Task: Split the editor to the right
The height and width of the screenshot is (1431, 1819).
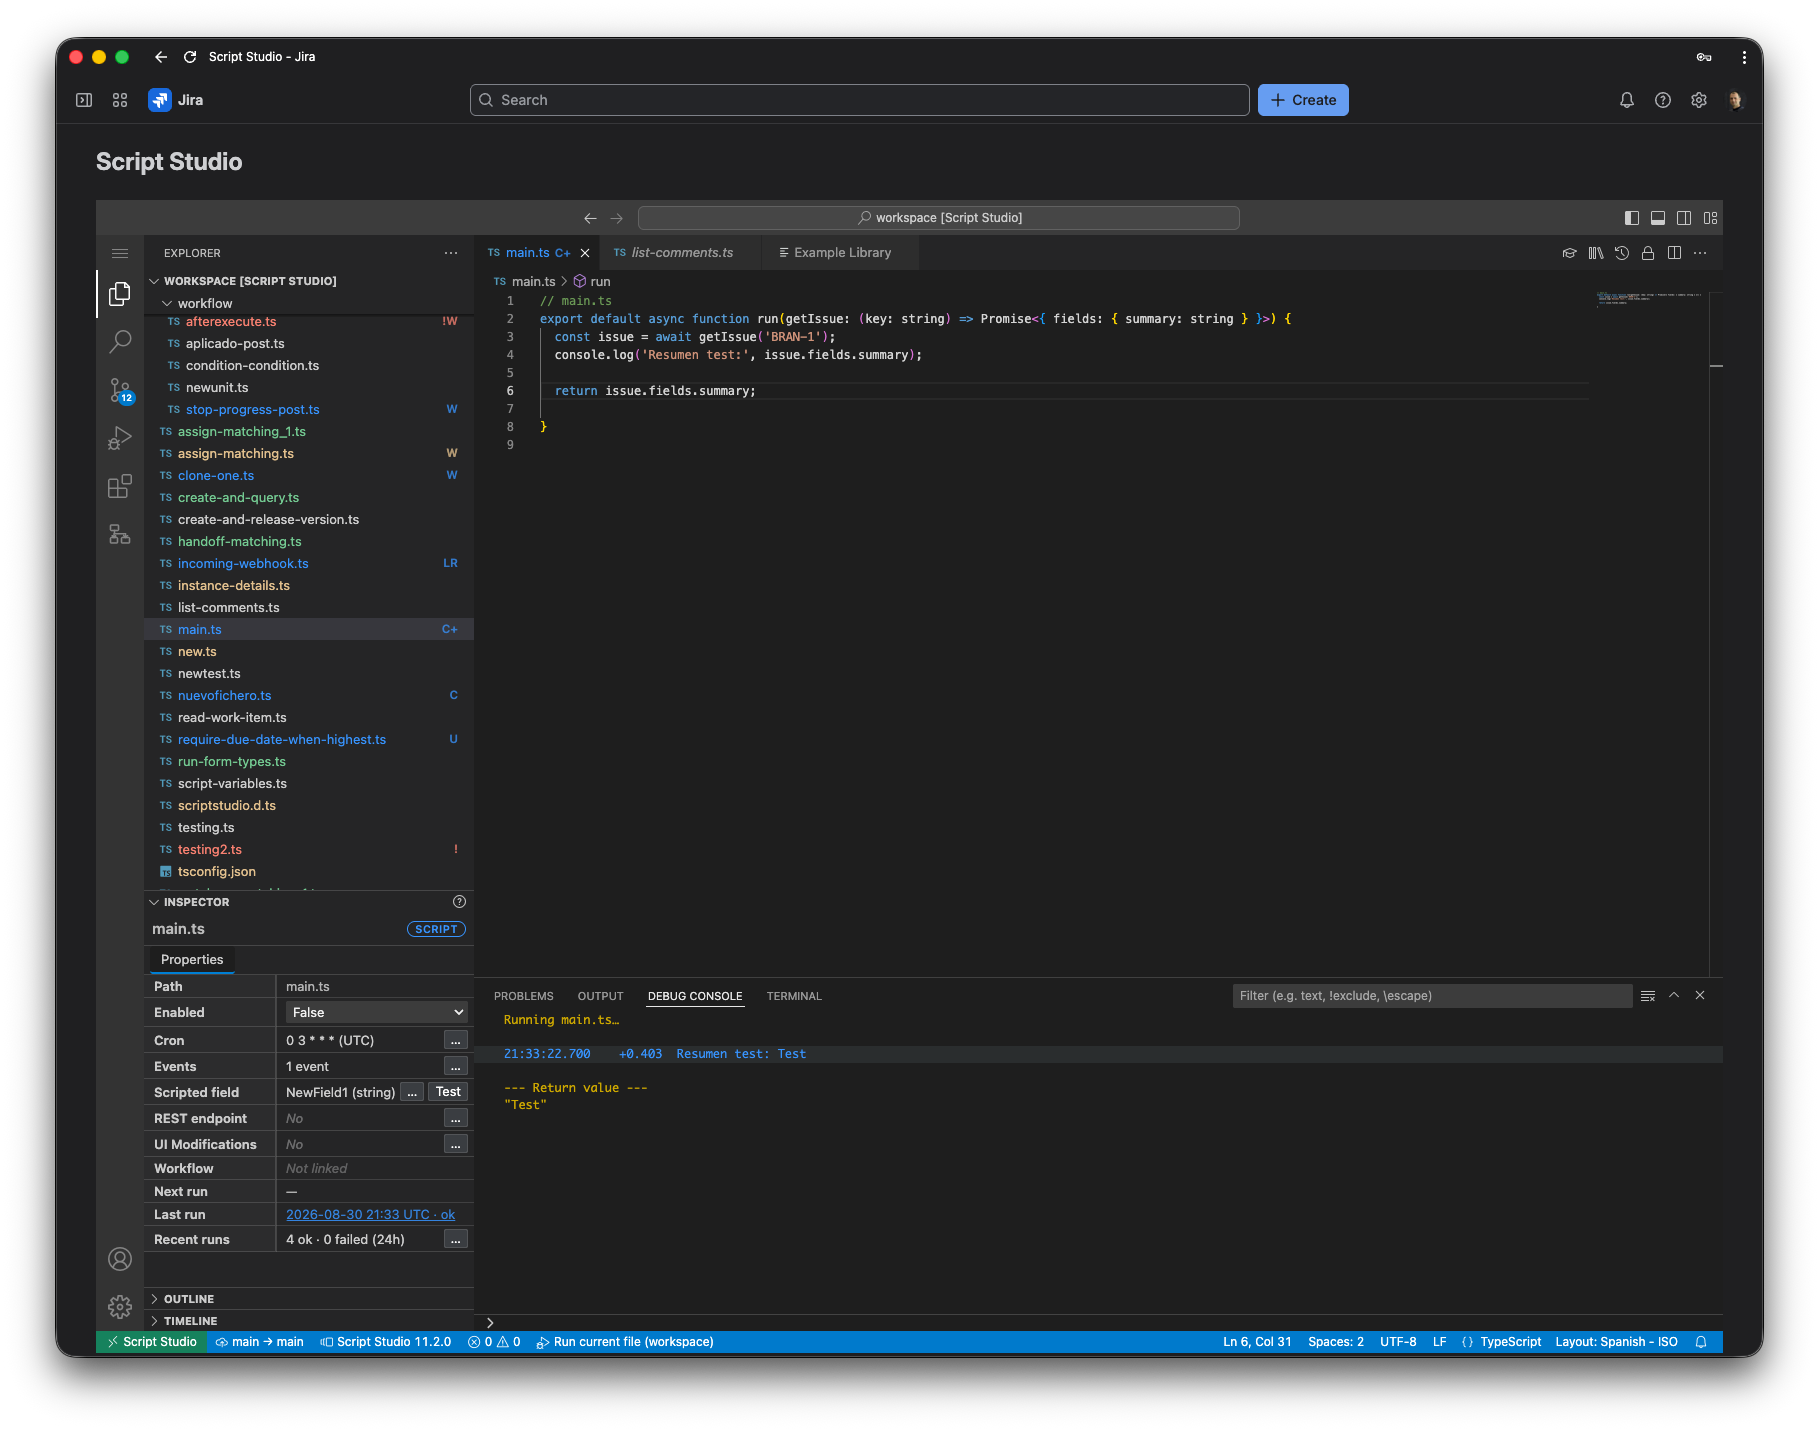Action: tap(1674, 253)
